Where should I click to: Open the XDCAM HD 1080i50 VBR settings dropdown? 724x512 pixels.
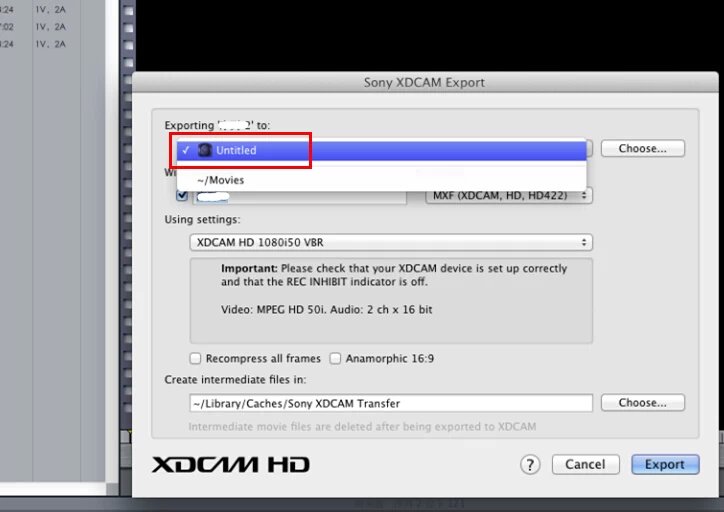391,242
